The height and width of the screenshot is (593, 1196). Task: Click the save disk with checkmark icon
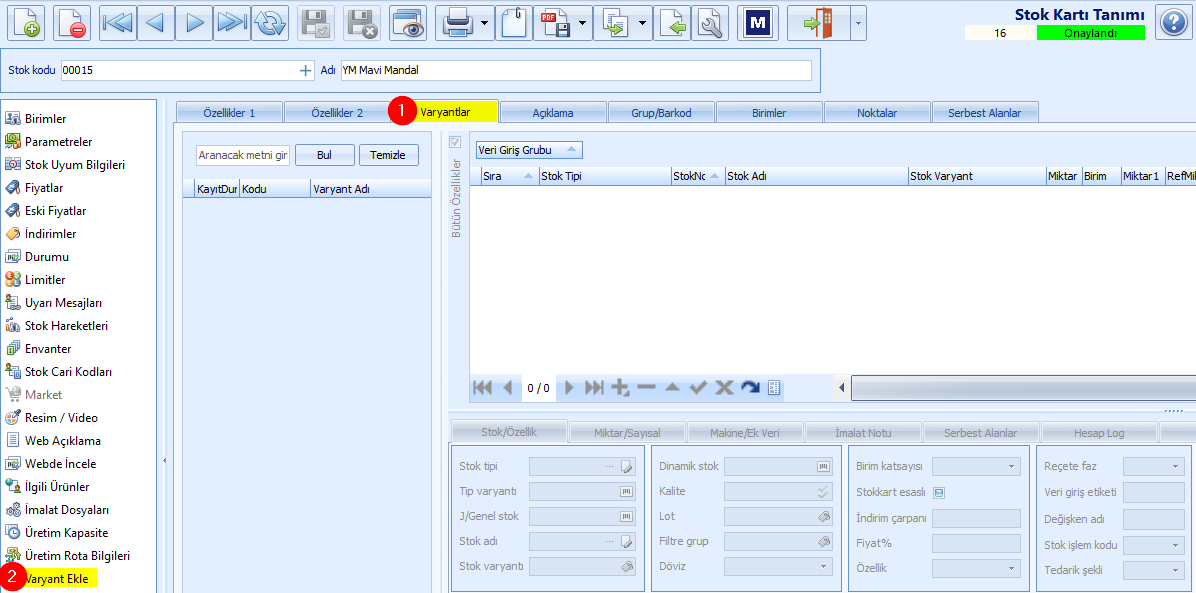coord(317,22)
